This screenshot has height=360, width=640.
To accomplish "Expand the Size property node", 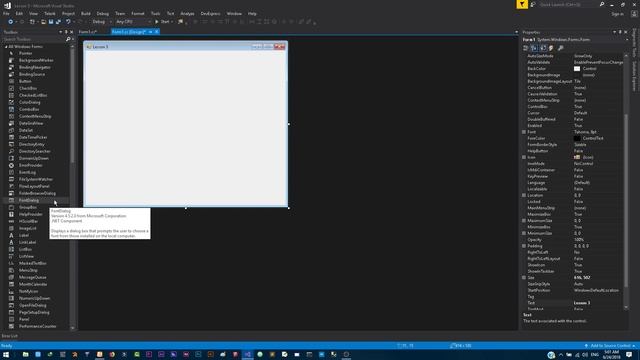I will click(524, 278).
